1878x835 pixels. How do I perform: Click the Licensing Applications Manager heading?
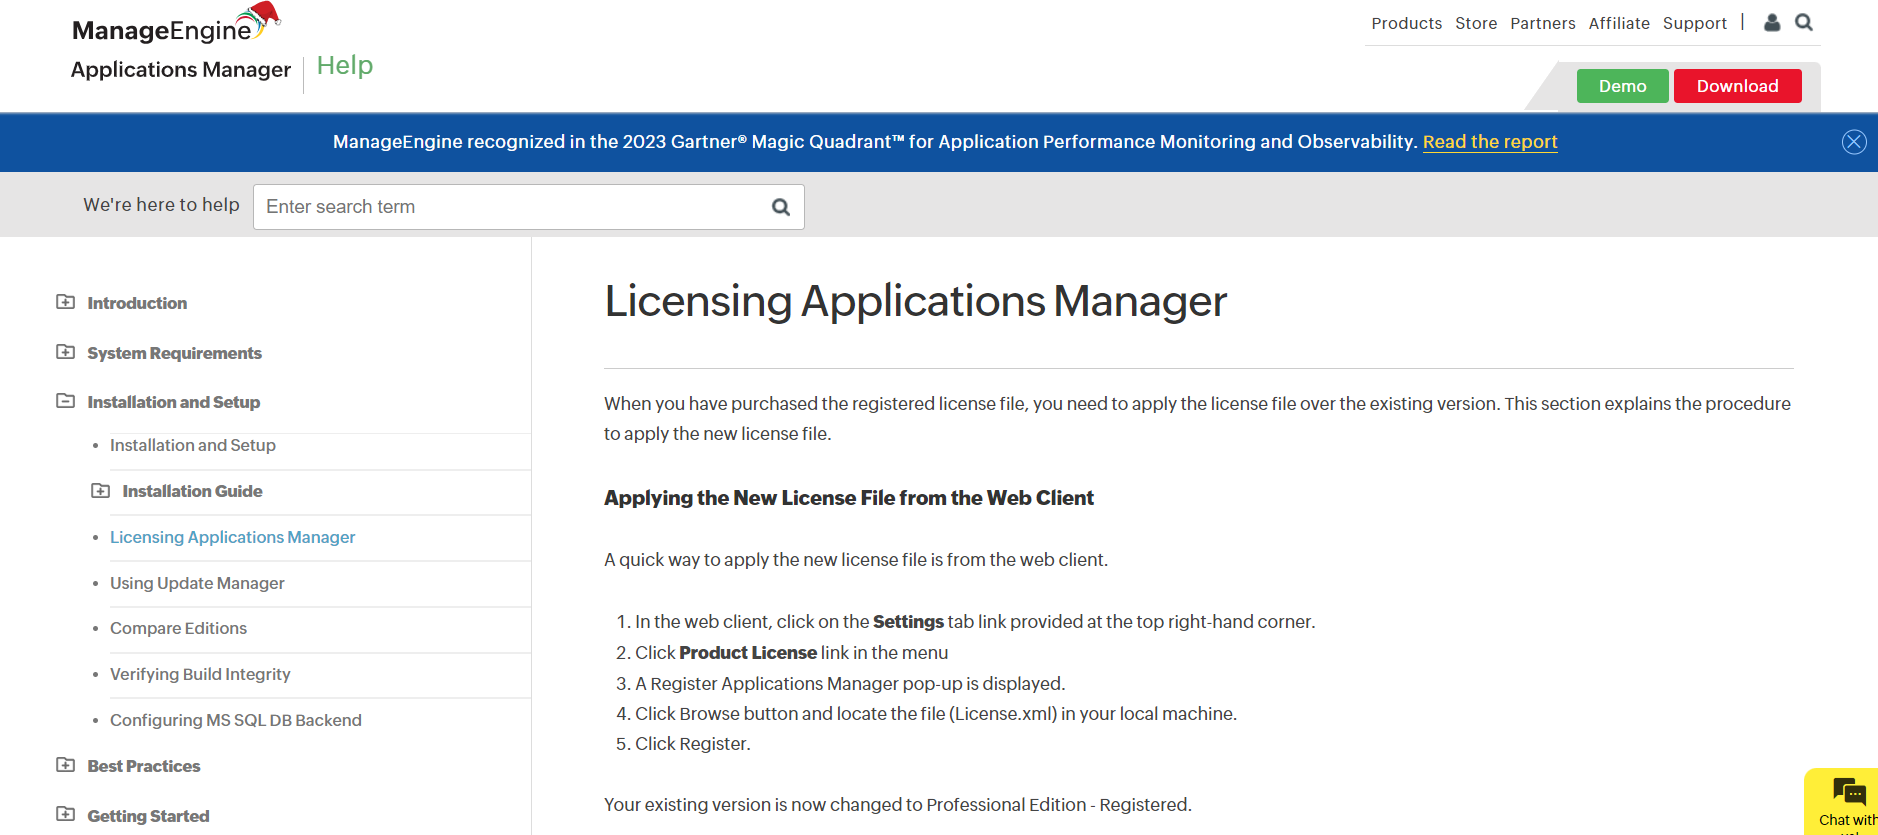click(x=915, y=302)
